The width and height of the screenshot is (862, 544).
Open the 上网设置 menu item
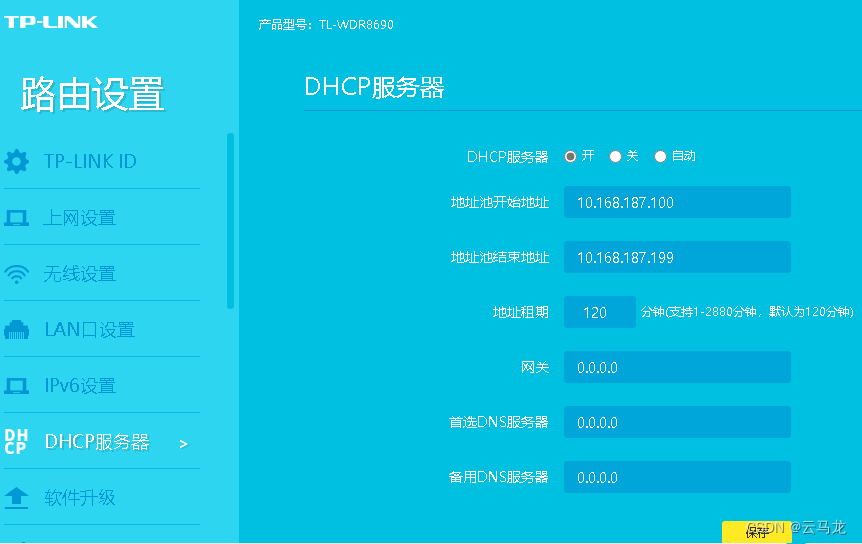coord(102,218)
